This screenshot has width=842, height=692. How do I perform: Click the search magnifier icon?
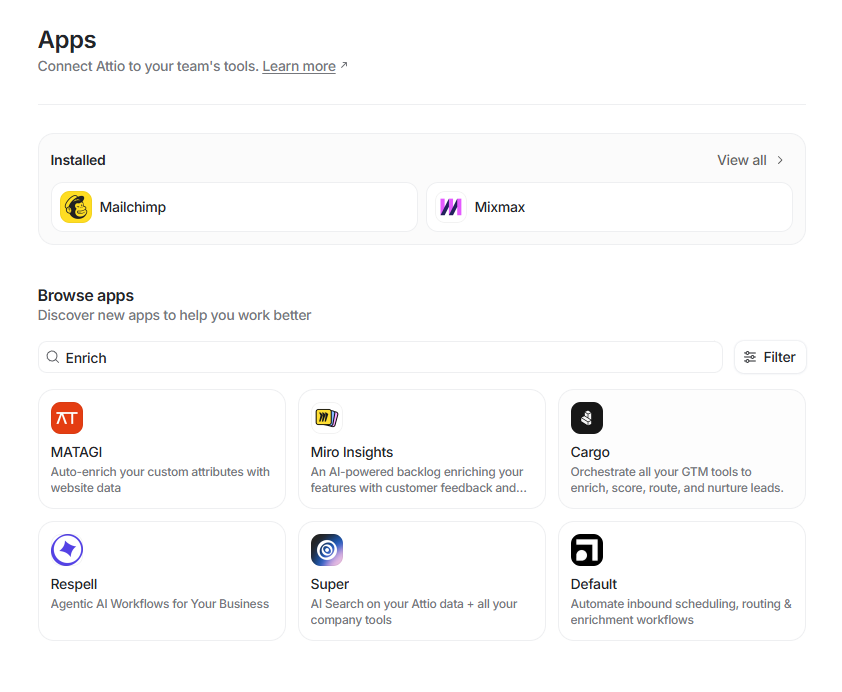point(53,357)
